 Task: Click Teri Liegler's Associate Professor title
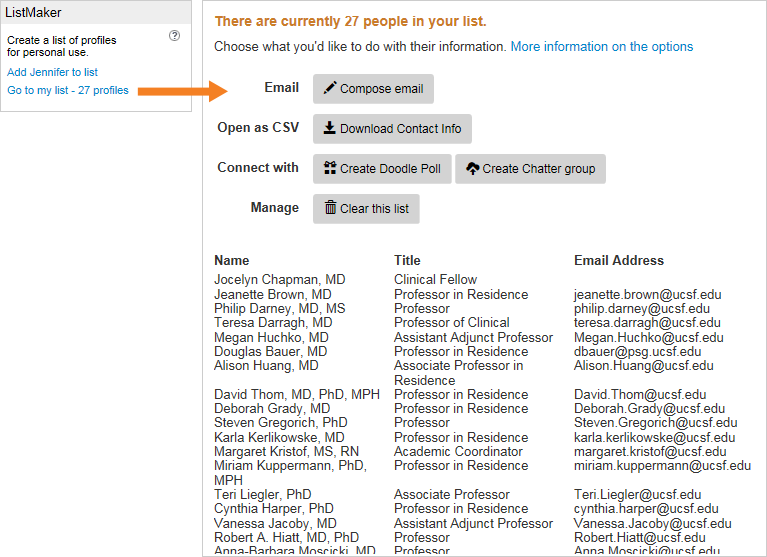point(452,494)
